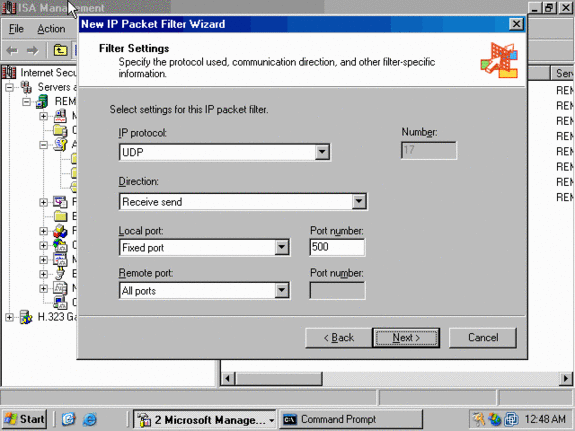Open the Remote port dropdown showing All ports
575x431 pixels.
tap(282, 291)
